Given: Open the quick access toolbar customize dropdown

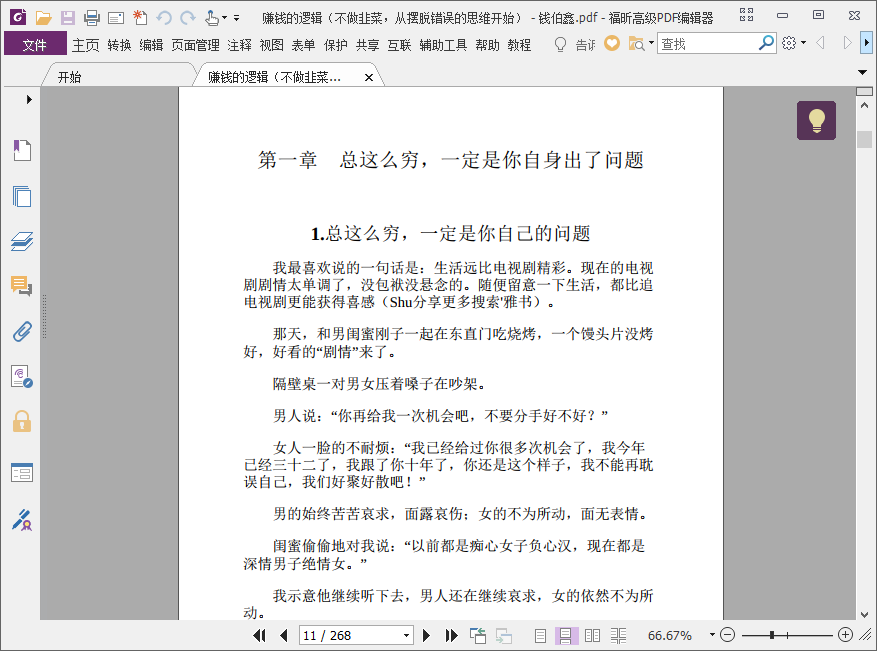Looking at the screenshot, I should [x=237, y=18].
